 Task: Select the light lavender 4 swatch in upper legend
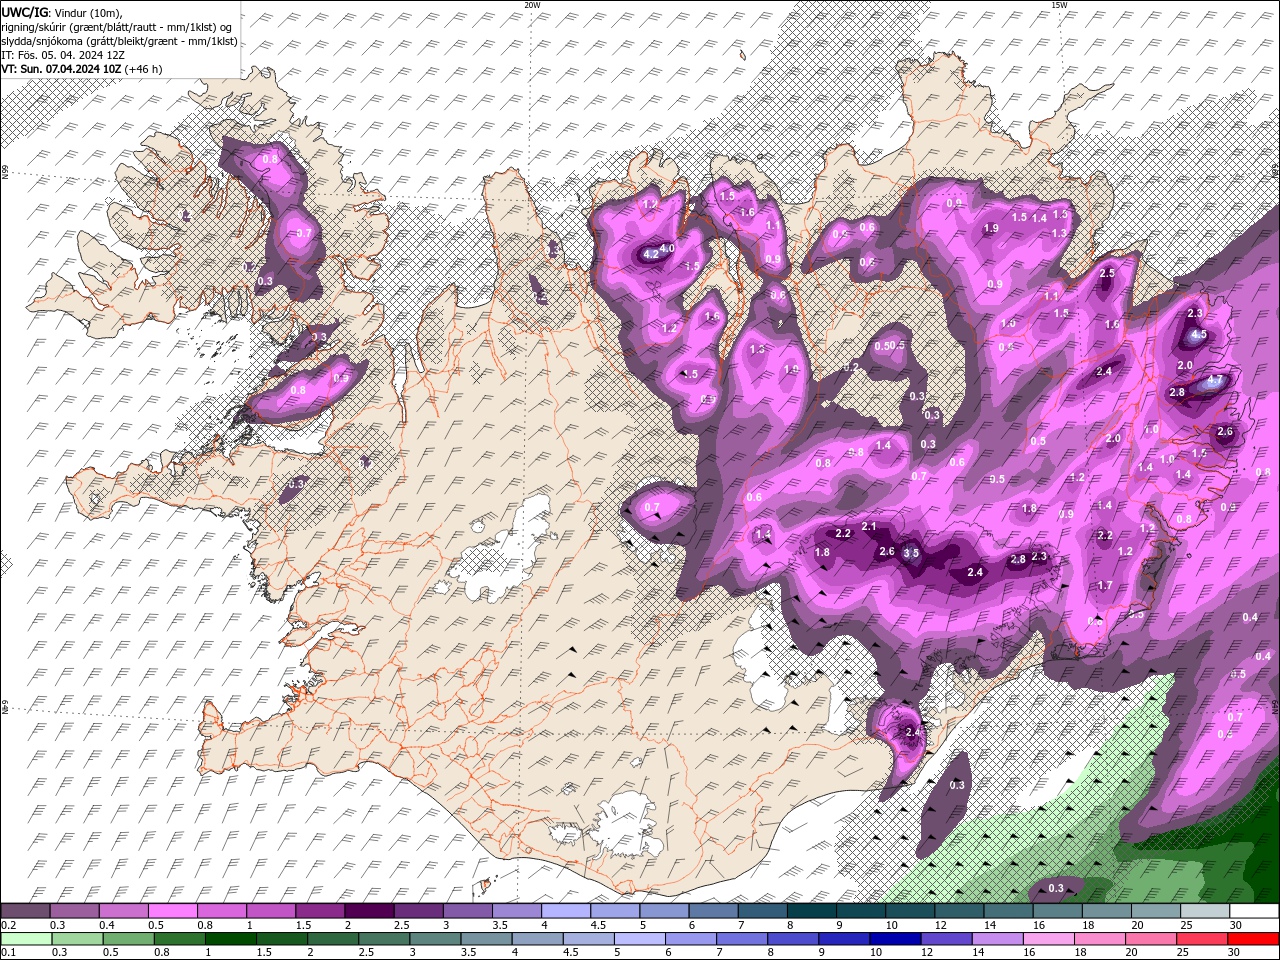(x=565, y=911)
